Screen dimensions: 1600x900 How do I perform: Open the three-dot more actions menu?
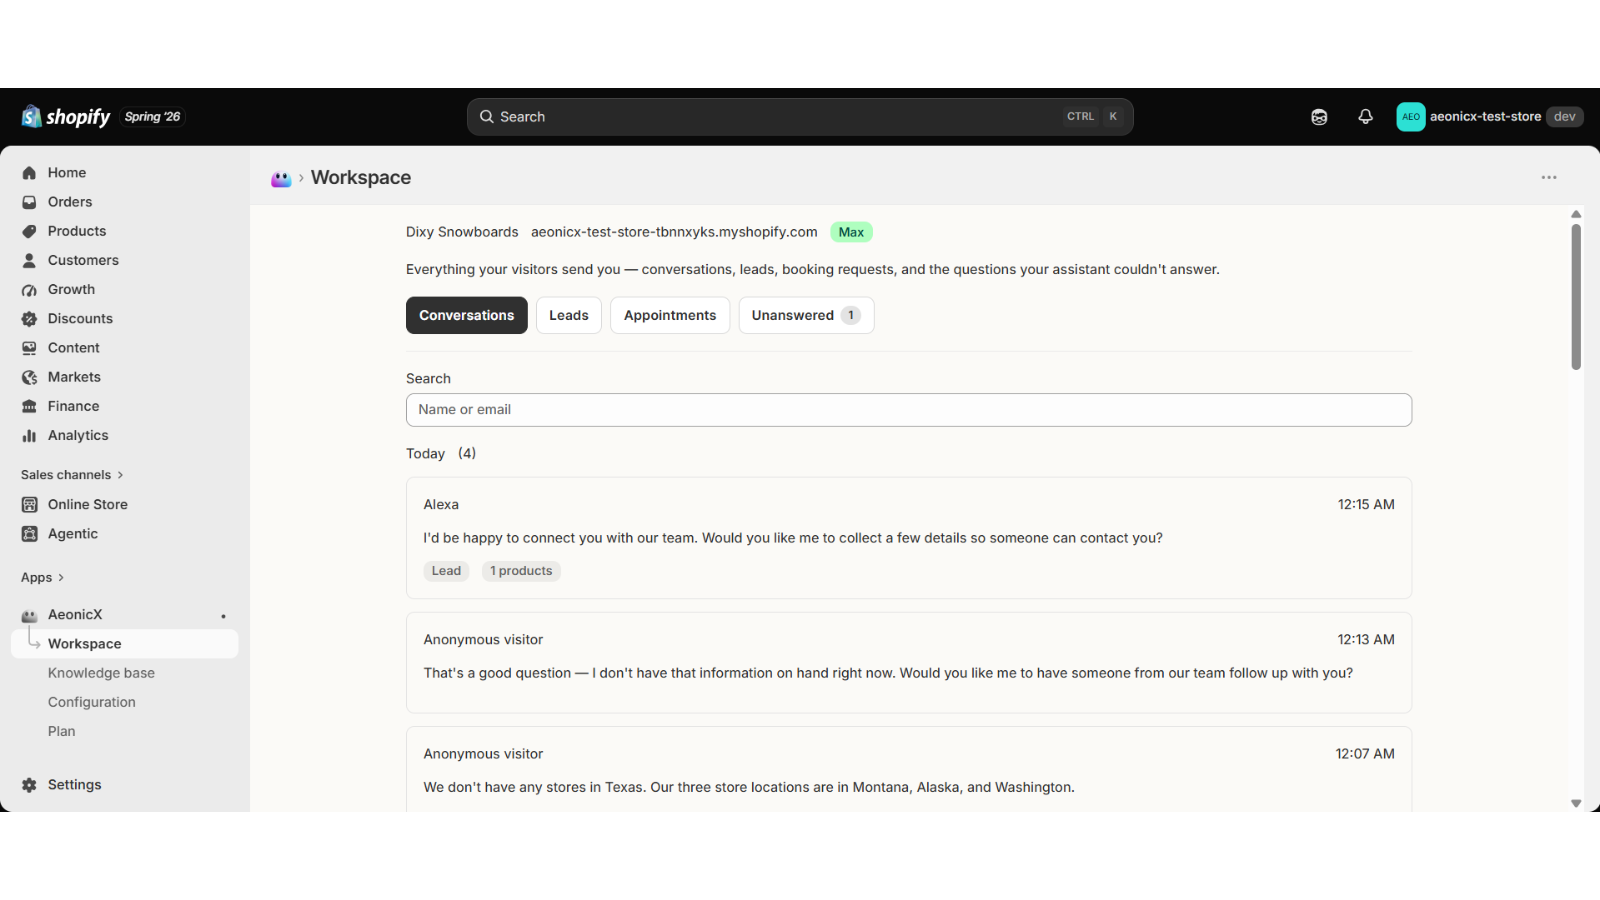(x=1549, y=177)
